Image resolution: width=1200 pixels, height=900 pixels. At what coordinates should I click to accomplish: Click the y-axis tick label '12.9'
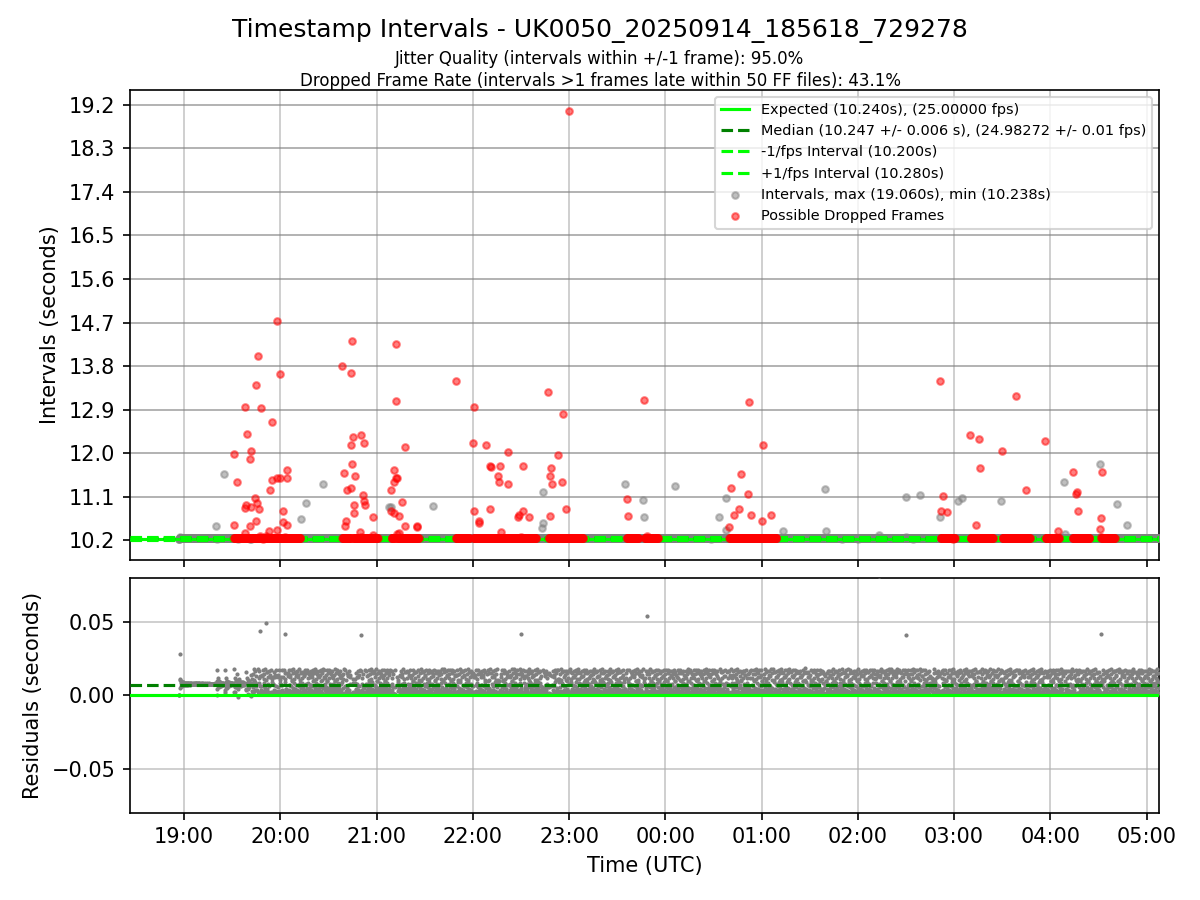pyautogui.click(x=94, y=410)
